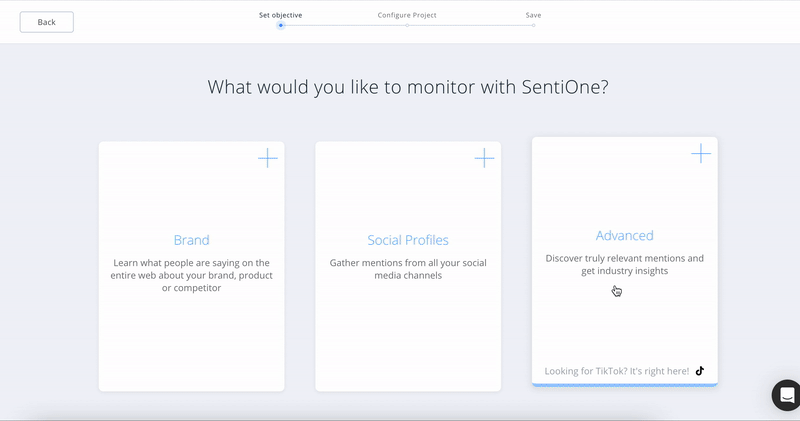
Task: Click the plus icon on Advanced card
Action: tap(701, 154)
